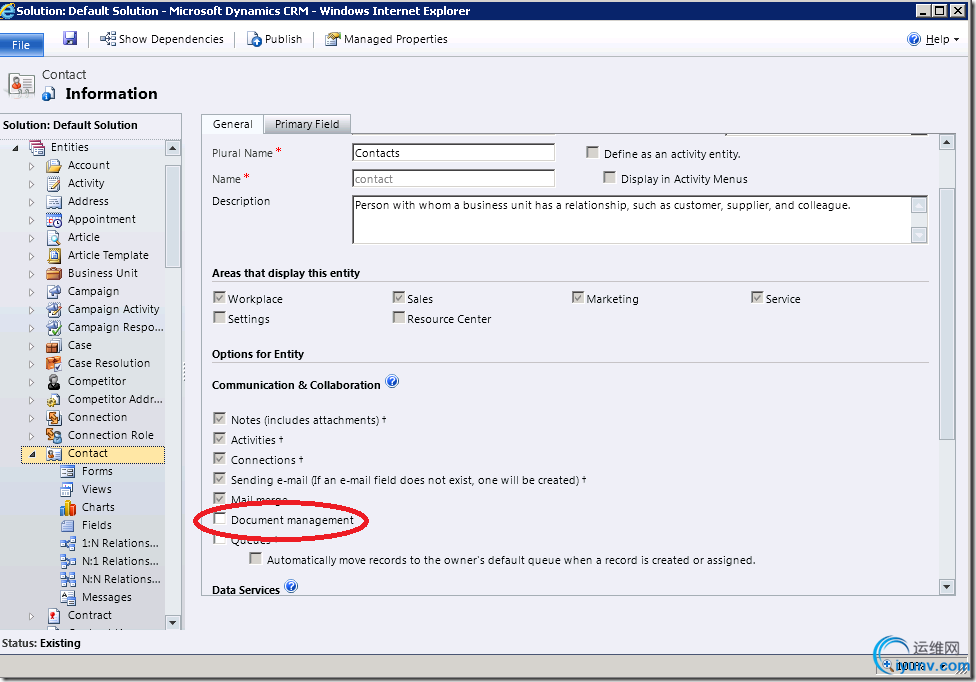Click the Help link text
This screenshot has height=682, width=976.
point(937,39)
